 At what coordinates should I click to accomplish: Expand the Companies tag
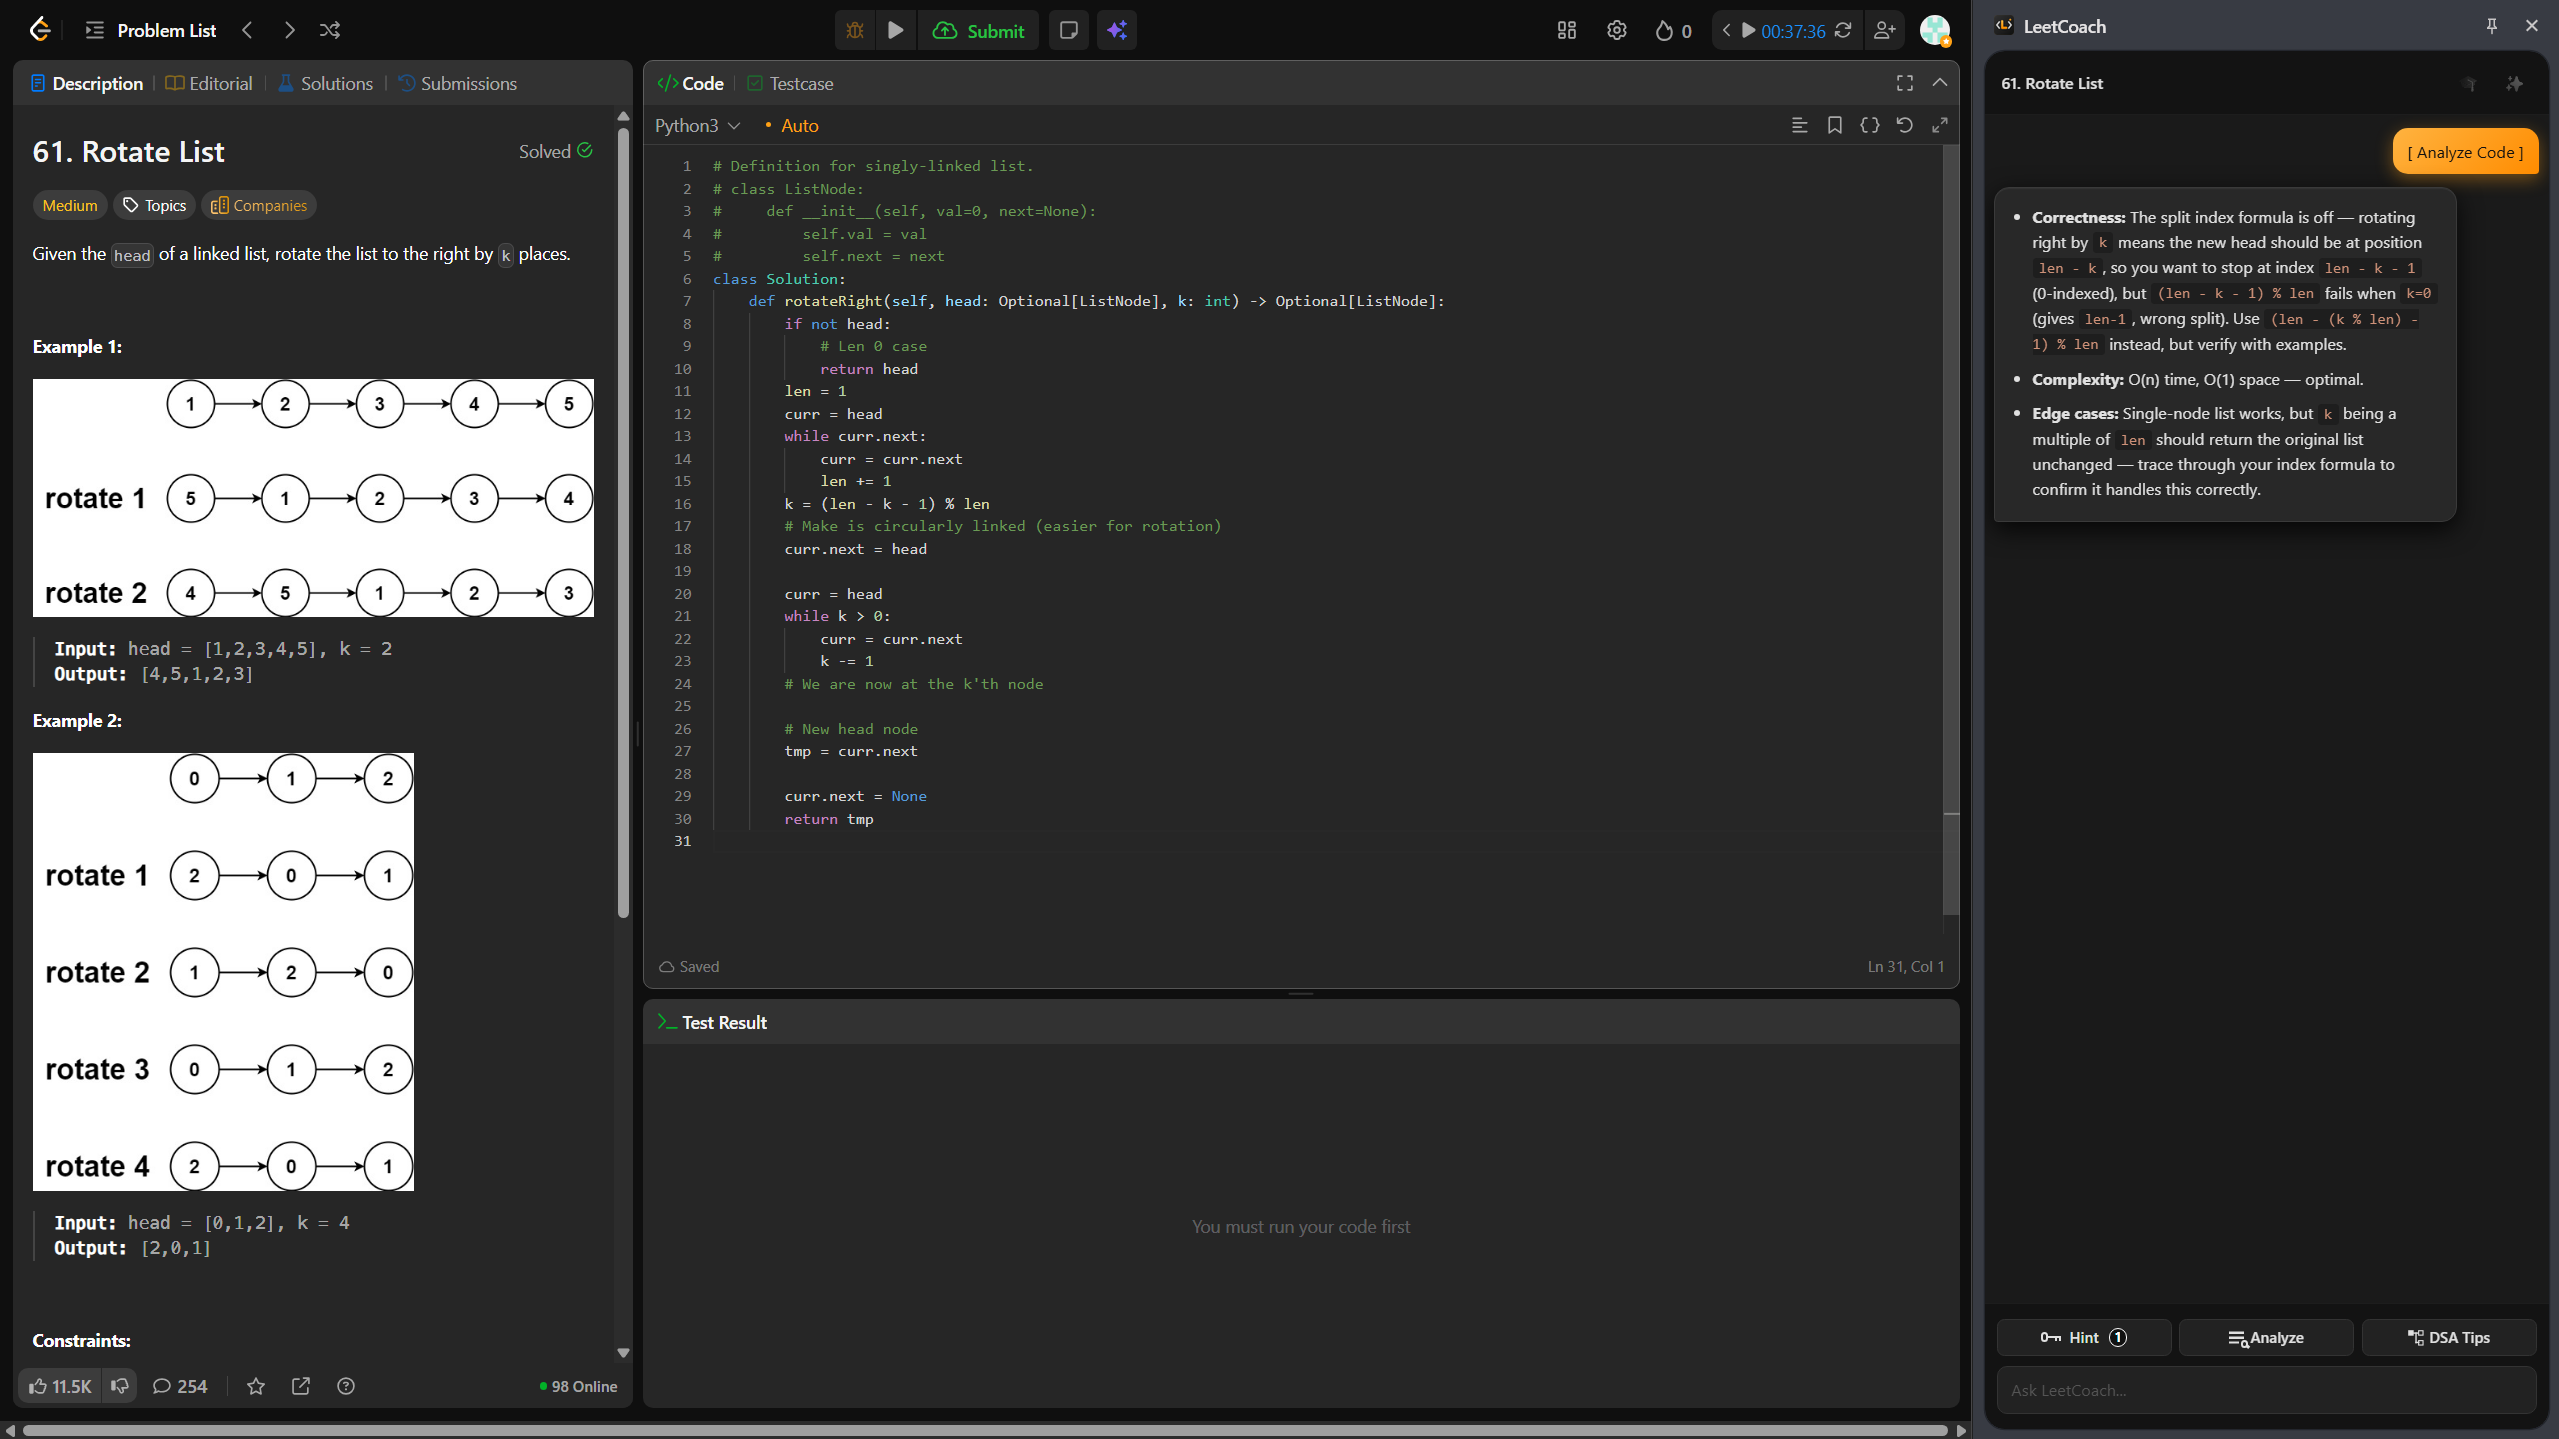coord(259,205)
